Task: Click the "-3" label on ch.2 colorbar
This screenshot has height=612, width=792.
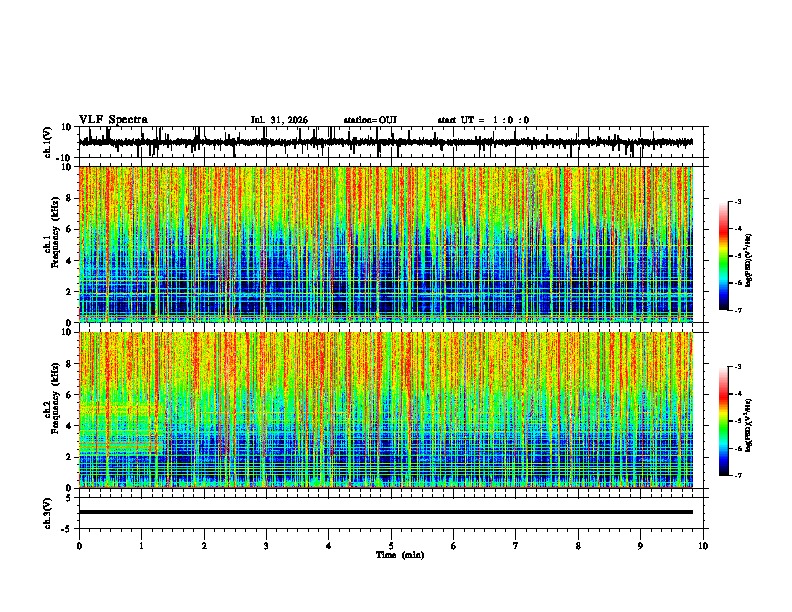Action: coord(737,367)
